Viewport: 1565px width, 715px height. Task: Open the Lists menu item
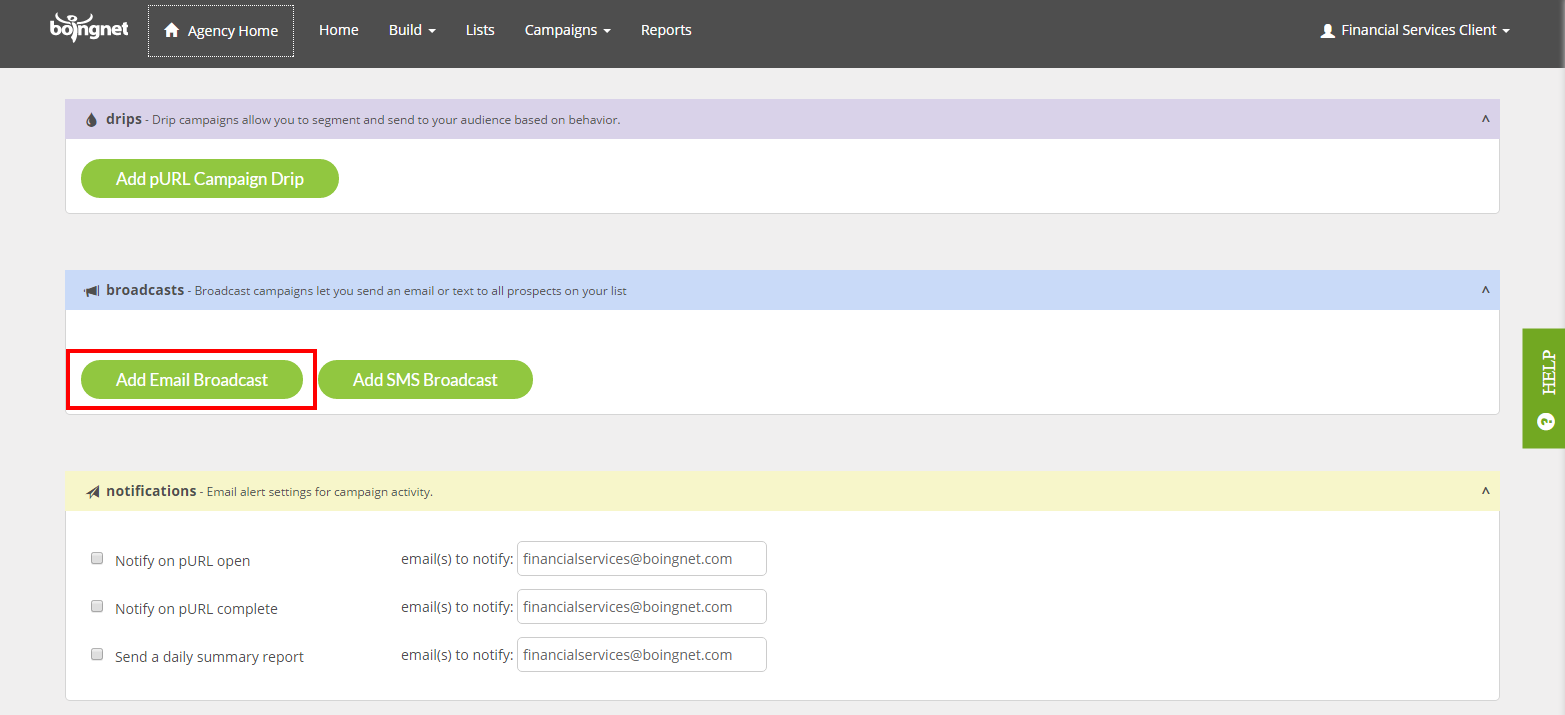(480, 30)
